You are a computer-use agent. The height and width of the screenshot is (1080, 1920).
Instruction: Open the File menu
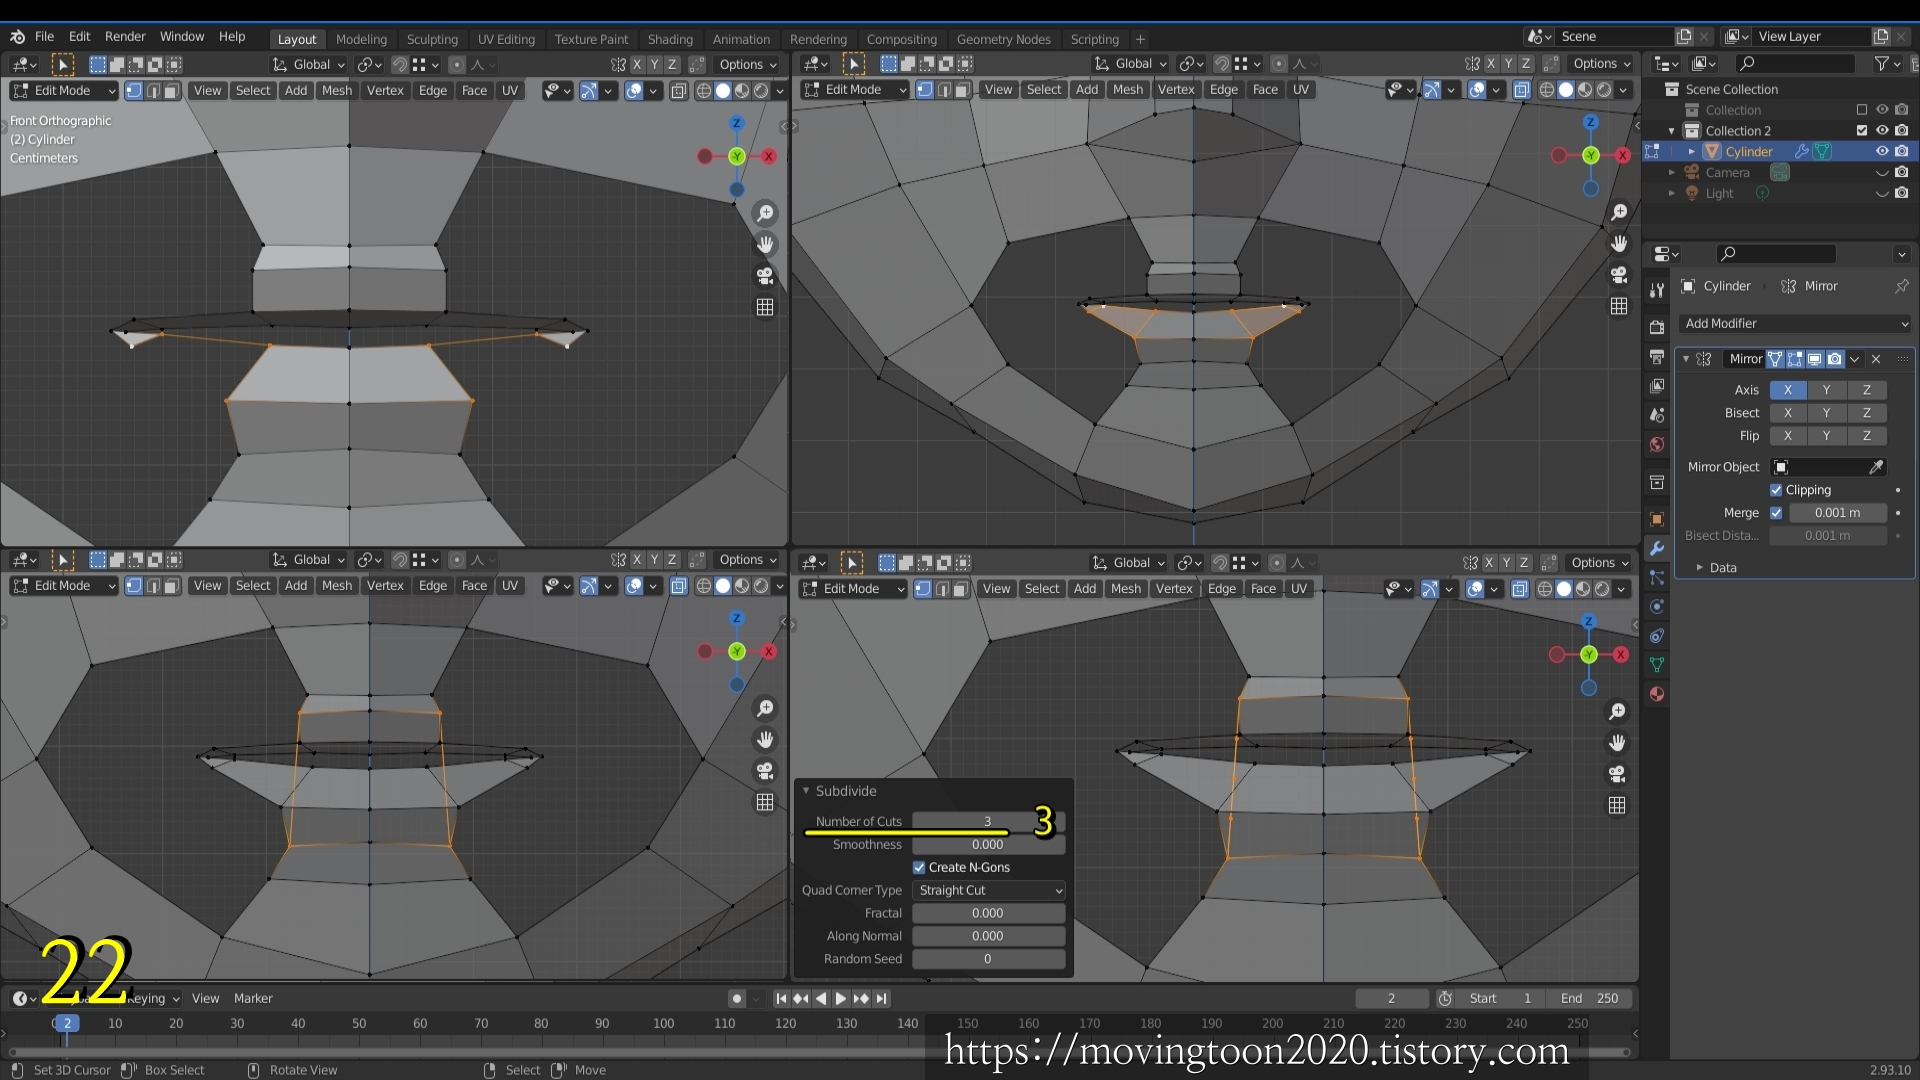click(44, 36)
